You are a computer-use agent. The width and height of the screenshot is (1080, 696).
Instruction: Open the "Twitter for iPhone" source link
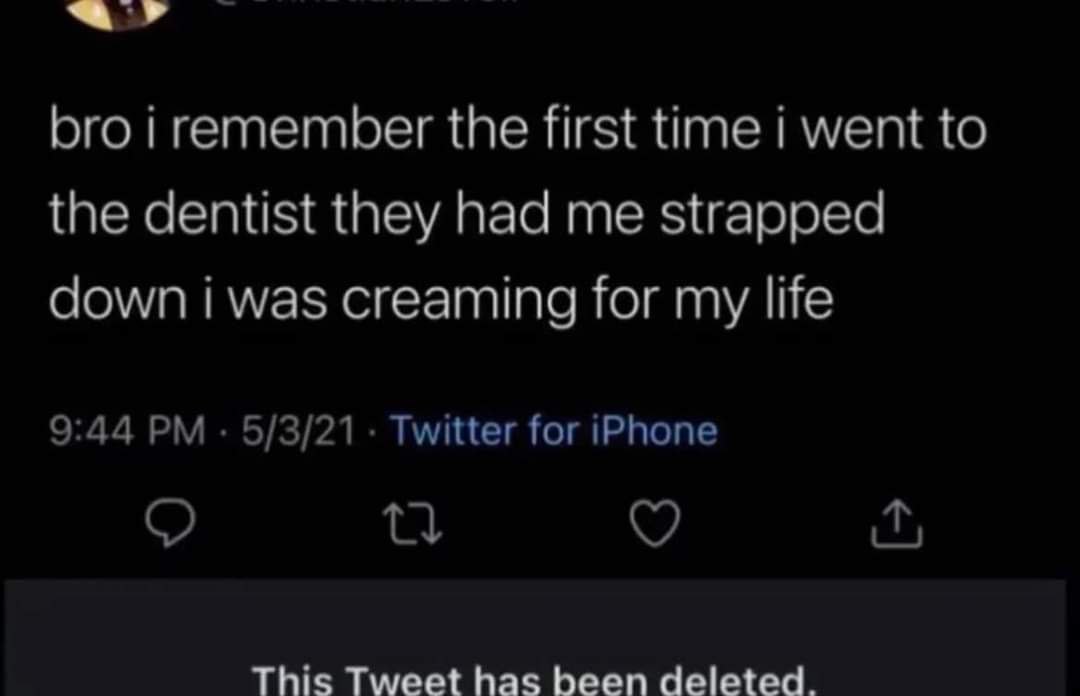pos(553,432)
